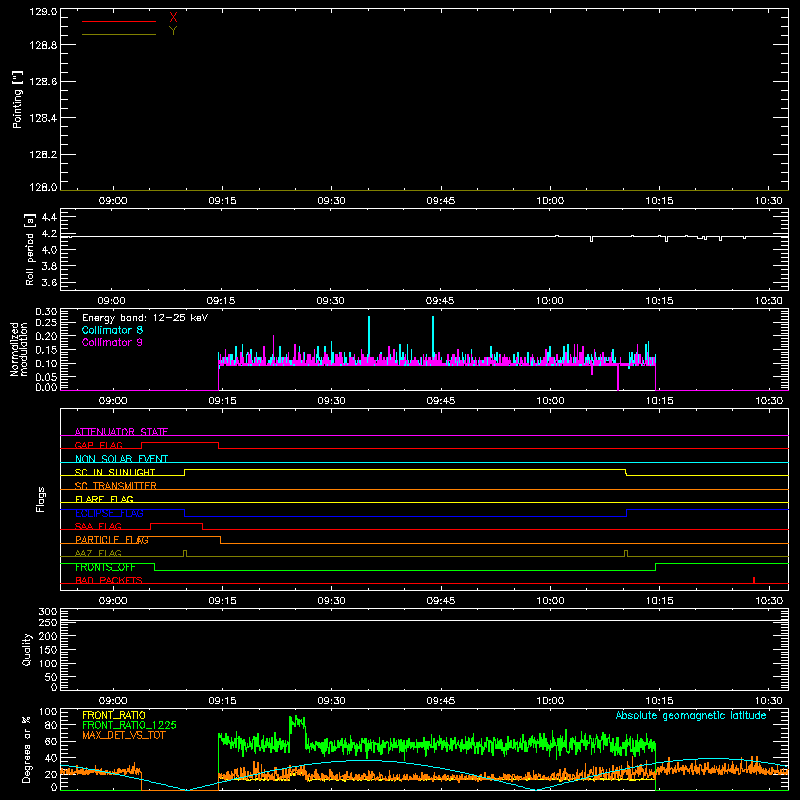Click the red X legend label
The width and height of the screenshot is (800, 800).
173,18
